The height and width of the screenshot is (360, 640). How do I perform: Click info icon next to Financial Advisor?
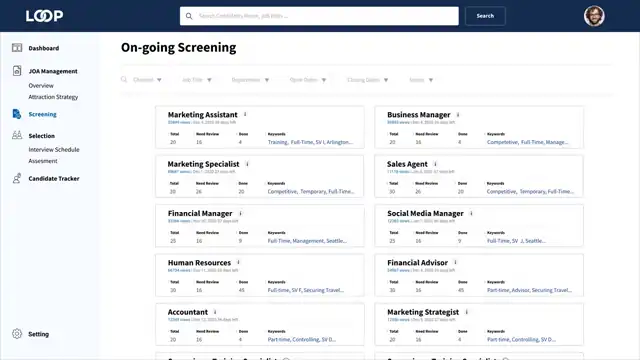456,262
